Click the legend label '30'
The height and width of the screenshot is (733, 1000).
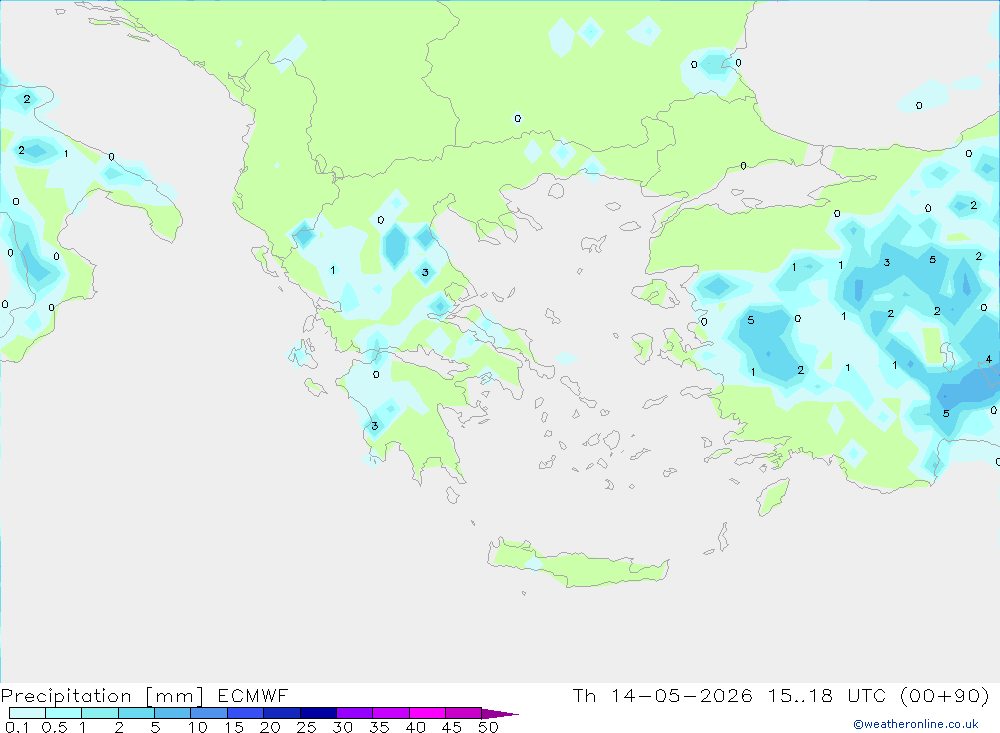(x=342, y=727)
